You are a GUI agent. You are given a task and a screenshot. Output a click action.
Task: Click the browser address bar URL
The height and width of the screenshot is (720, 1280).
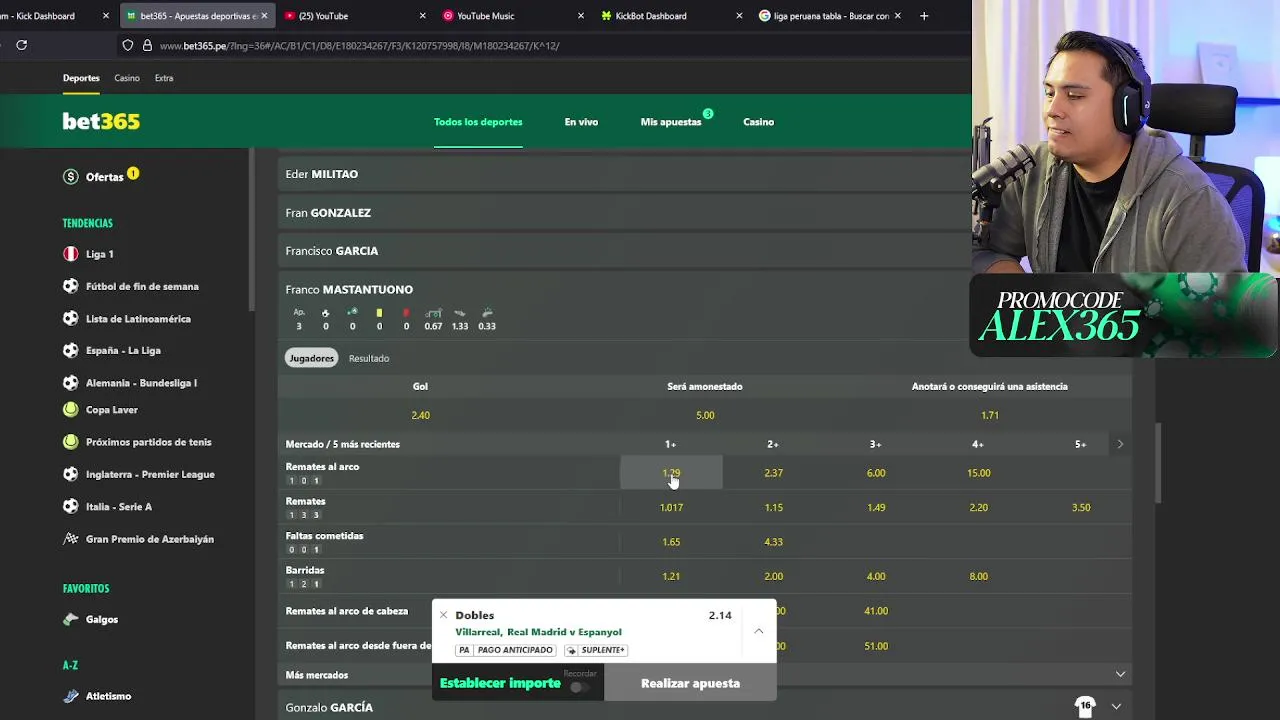point(360,45)
